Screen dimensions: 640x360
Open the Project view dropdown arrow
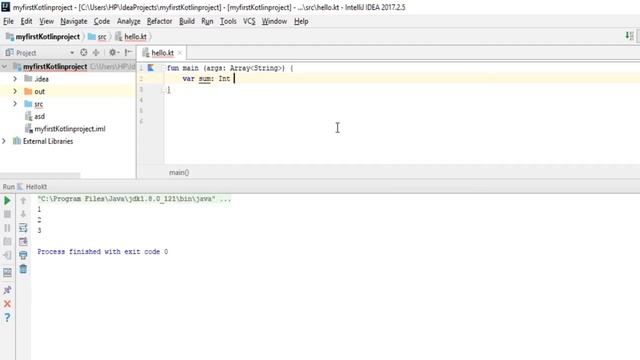click(72, 53)
